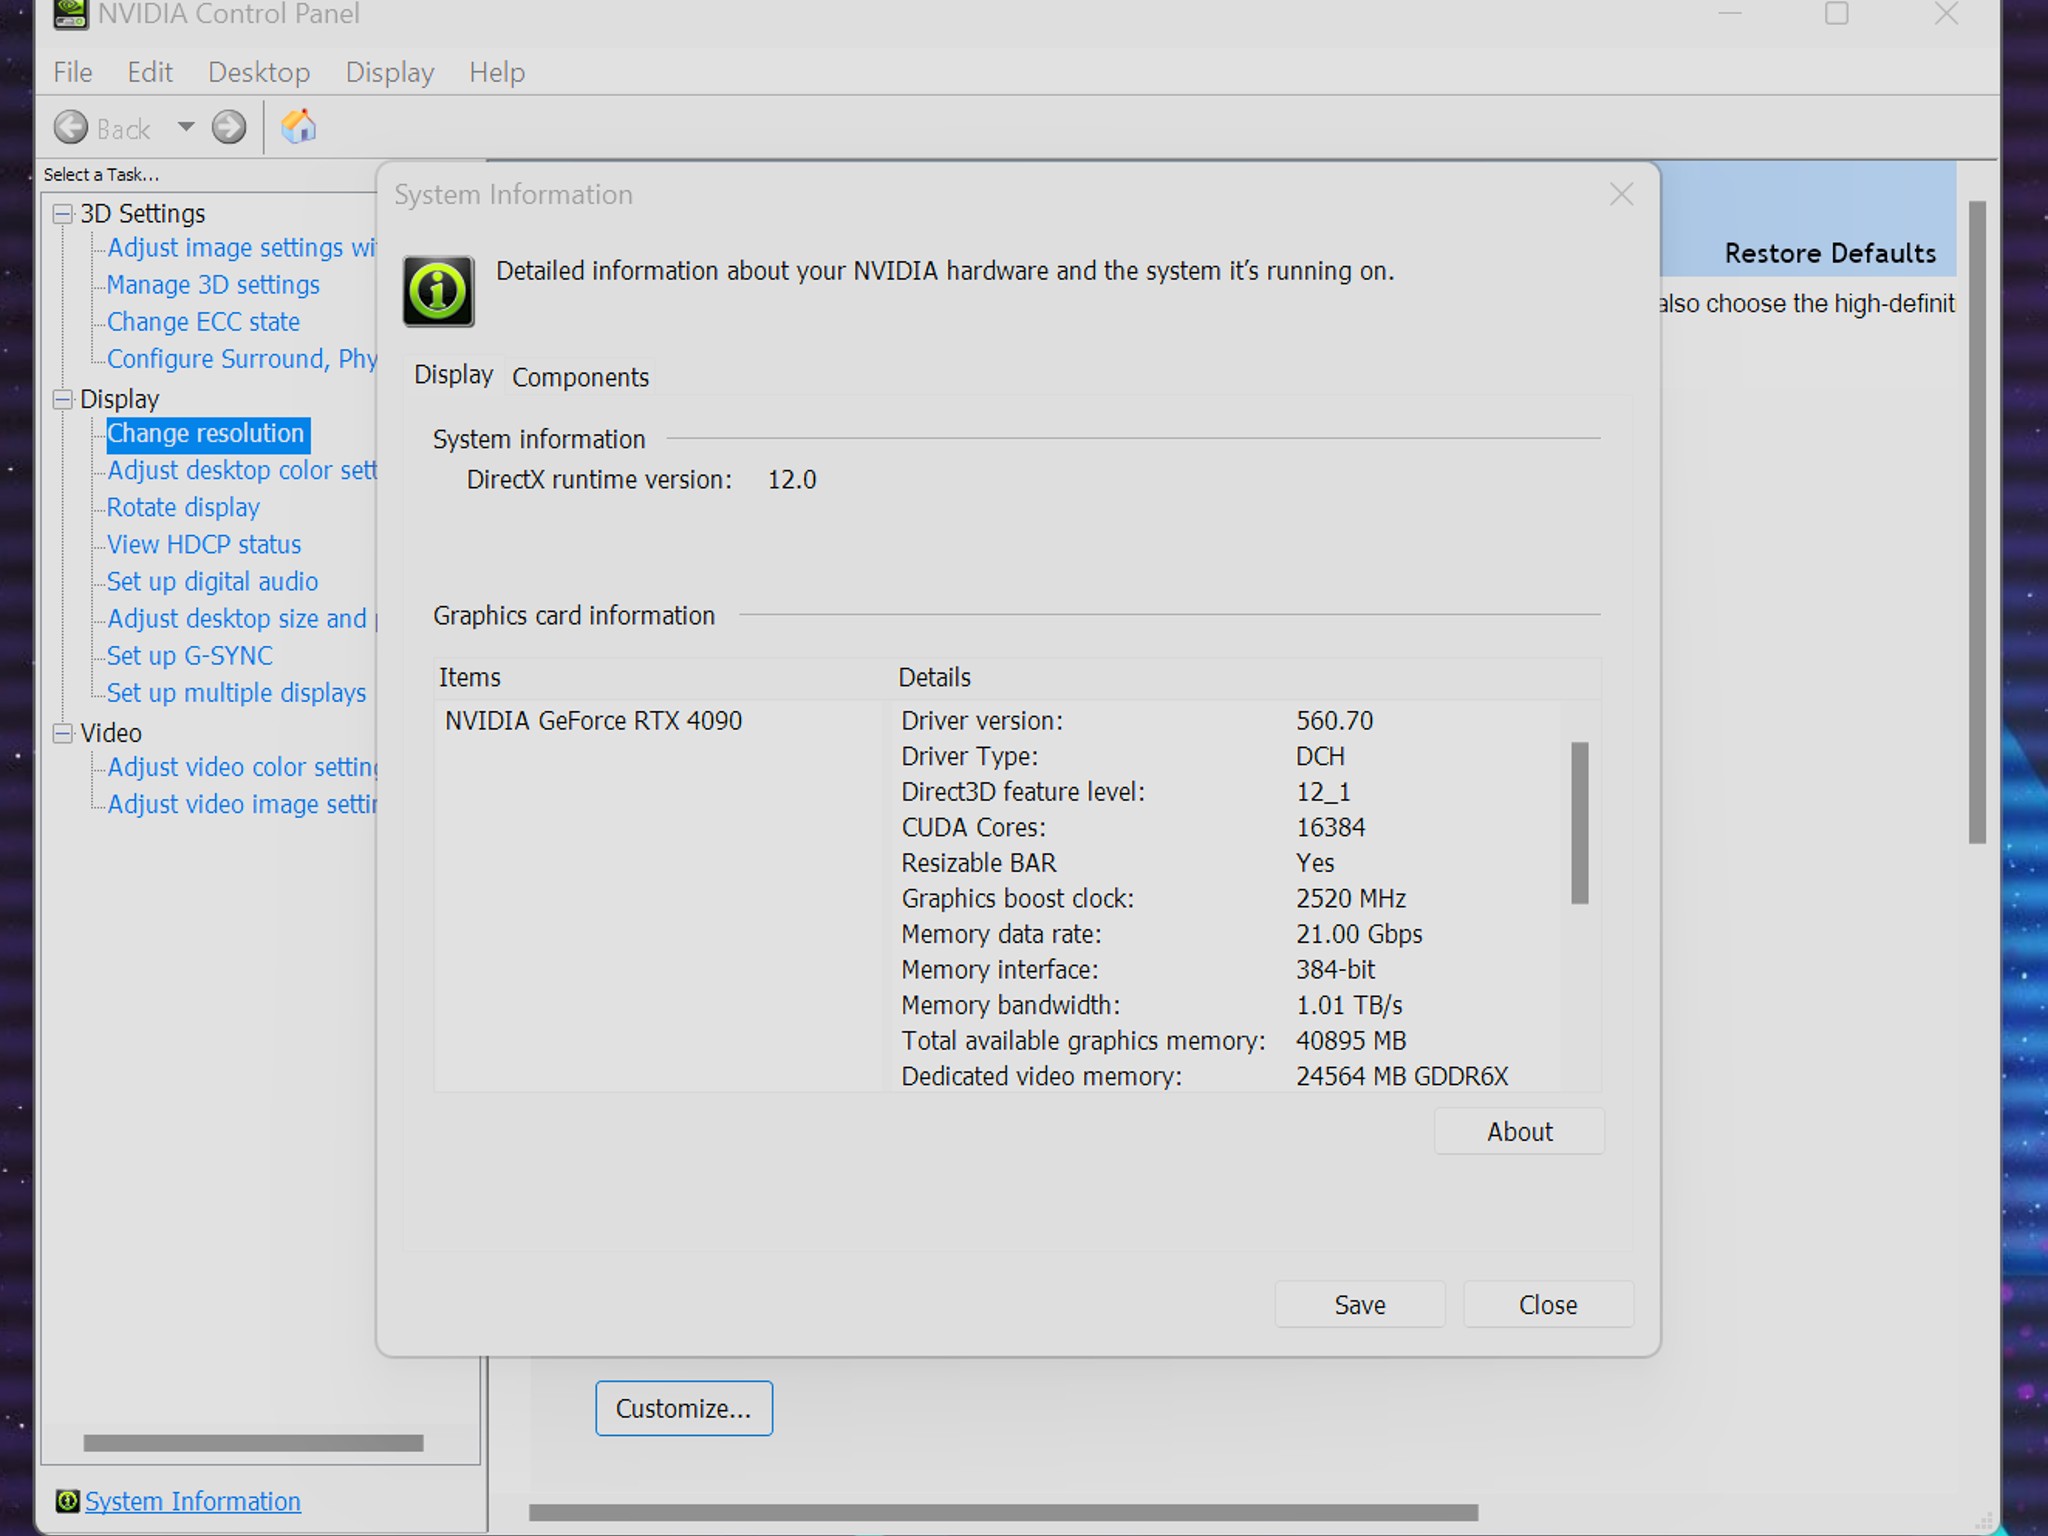
Task: Collapse the 3D Settings tree node
Action: tap(63, 214)
